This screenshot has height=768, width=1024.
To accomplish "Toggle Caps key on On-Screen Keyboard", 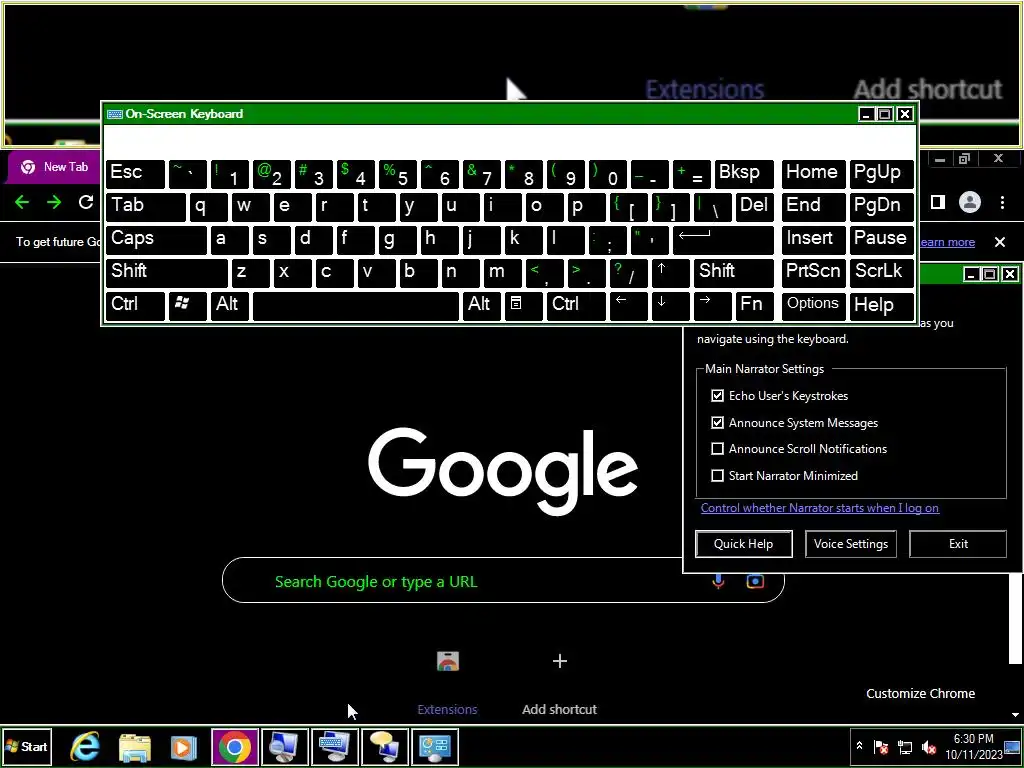I will (156, 240).
